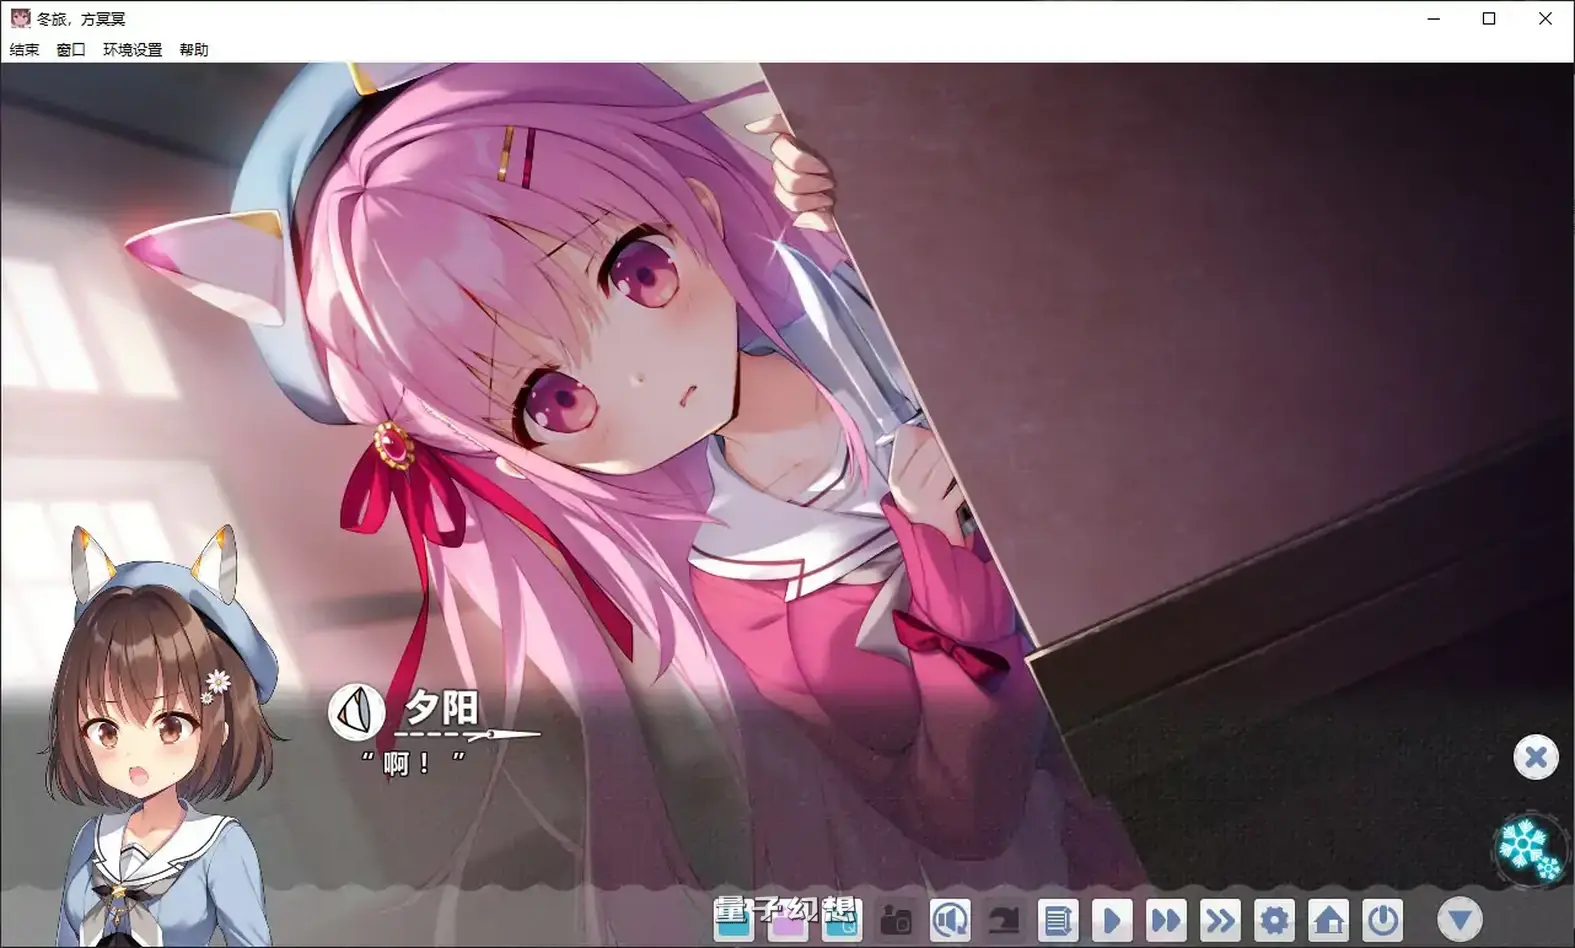The image size is (1575, 948).
Task: Minimize the game window
Action: tap(1434, 19)
